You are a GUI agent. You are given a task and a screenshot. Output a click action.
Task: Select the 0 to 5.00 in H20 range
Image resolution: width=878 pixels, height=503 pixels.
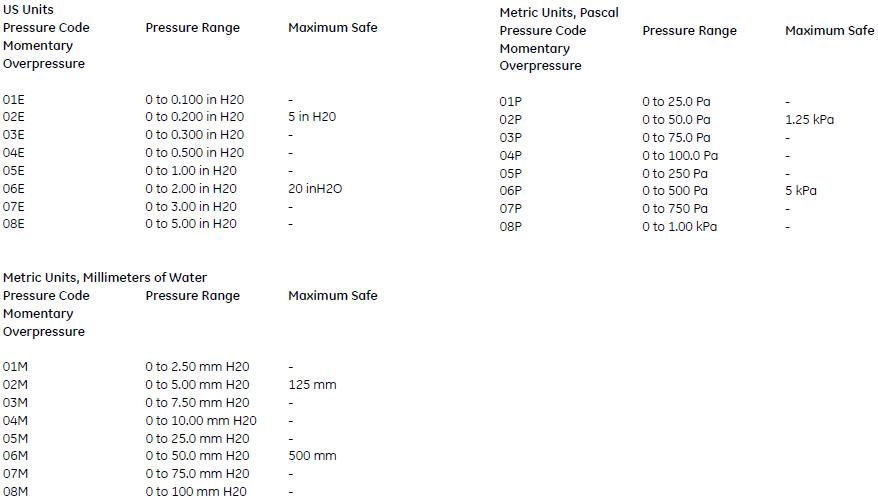coord(191,224)
